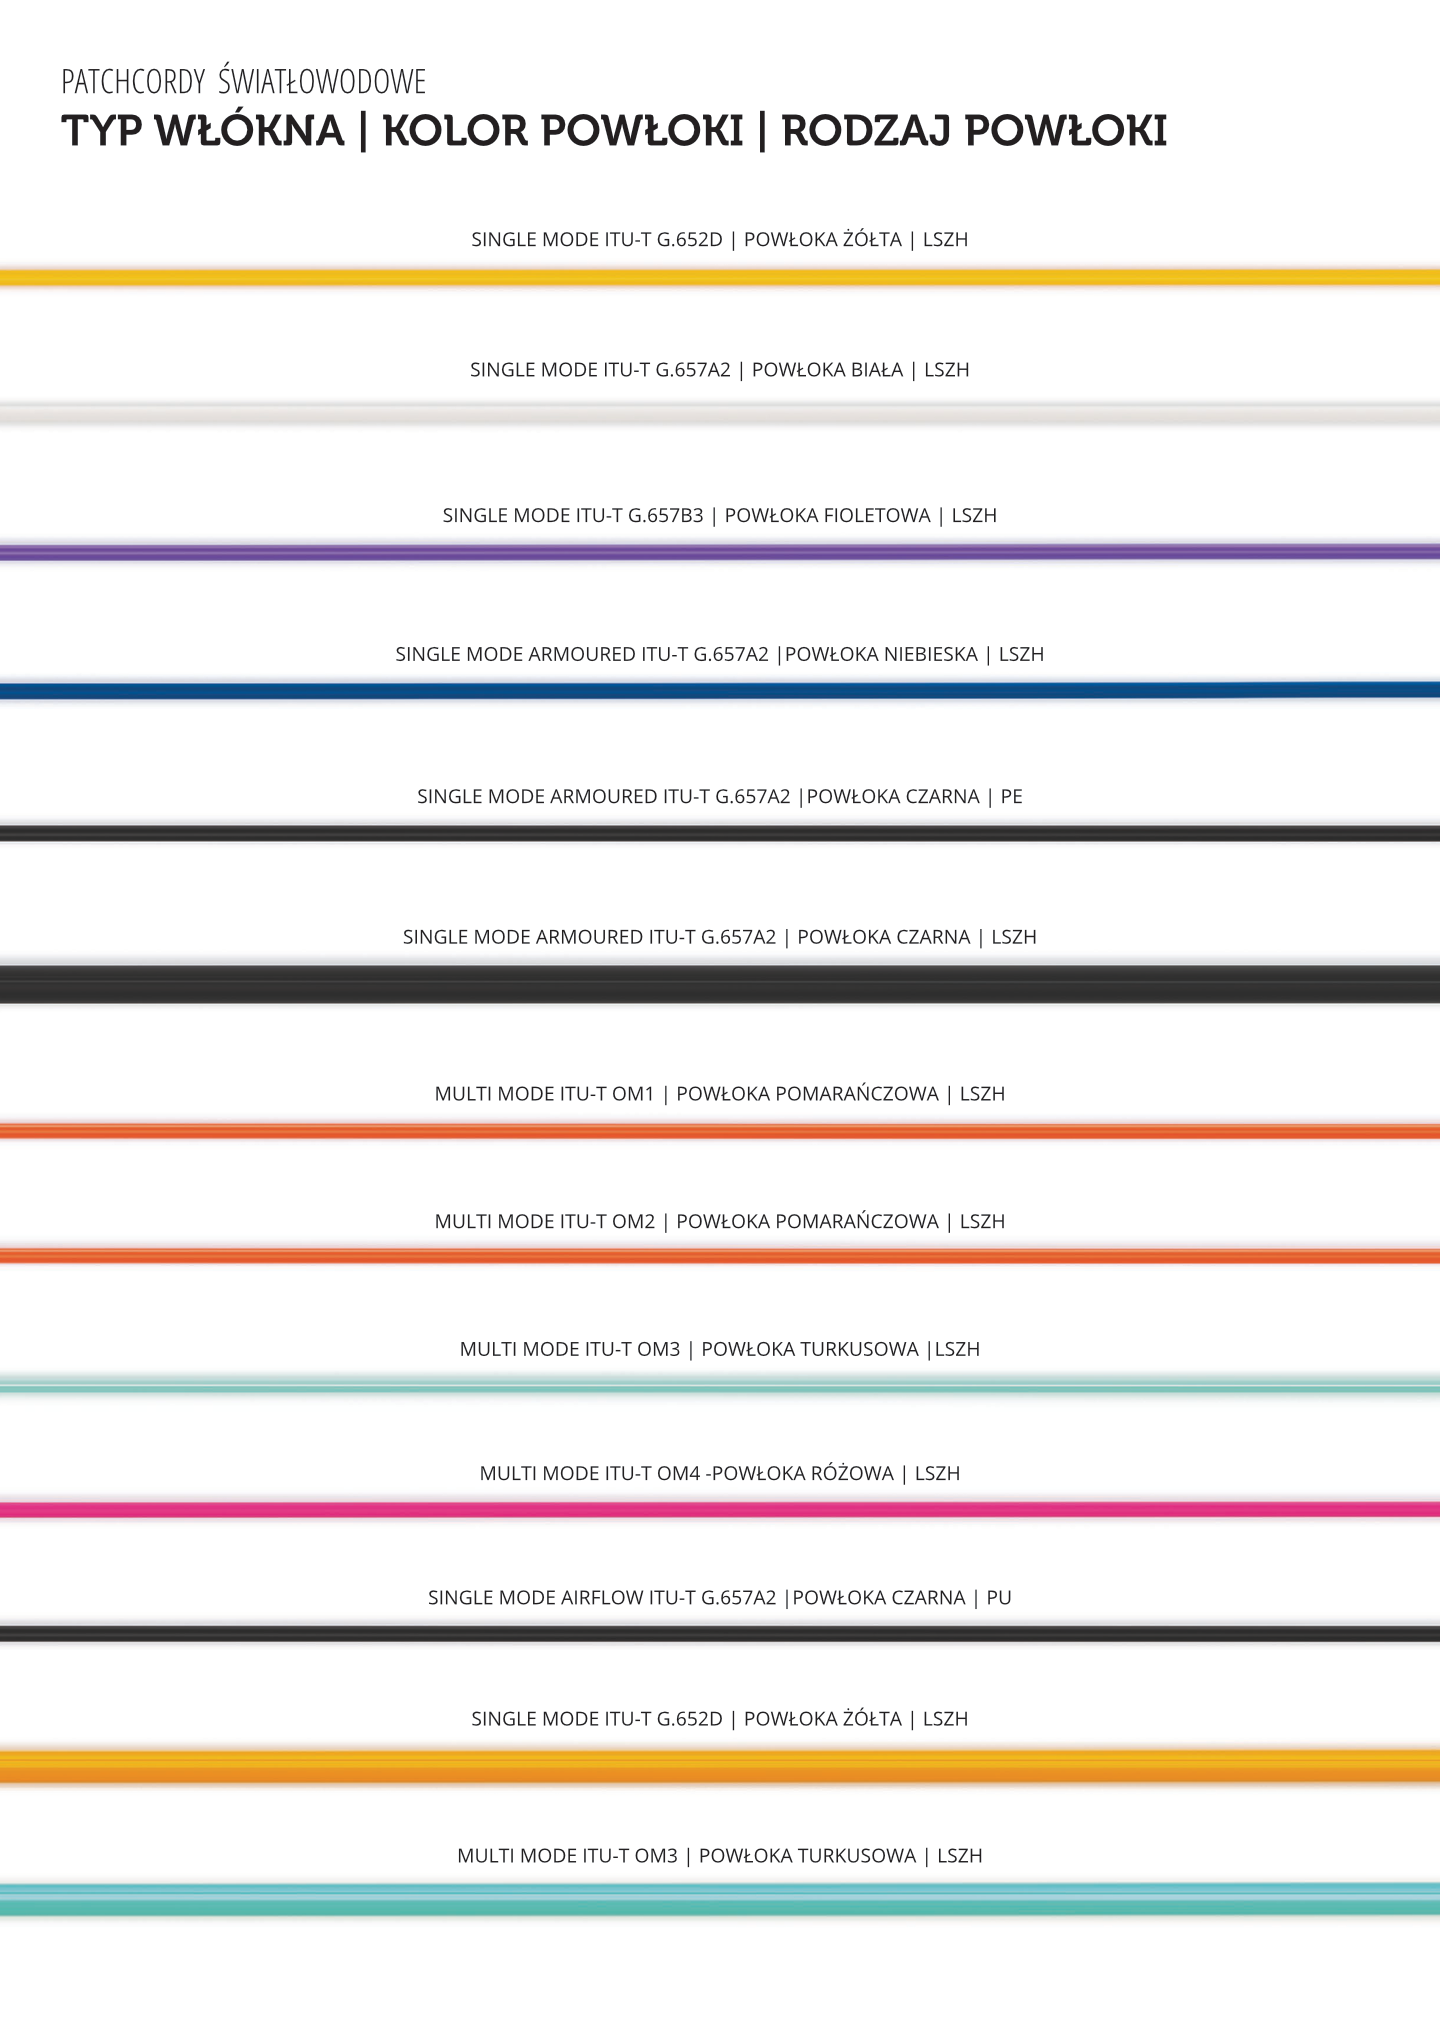Click the 'POWŁOKA NIEBIESKA | LSZH' armoured label
The height and width of the screenshot is (2036, 1440).
click(720, 654)
